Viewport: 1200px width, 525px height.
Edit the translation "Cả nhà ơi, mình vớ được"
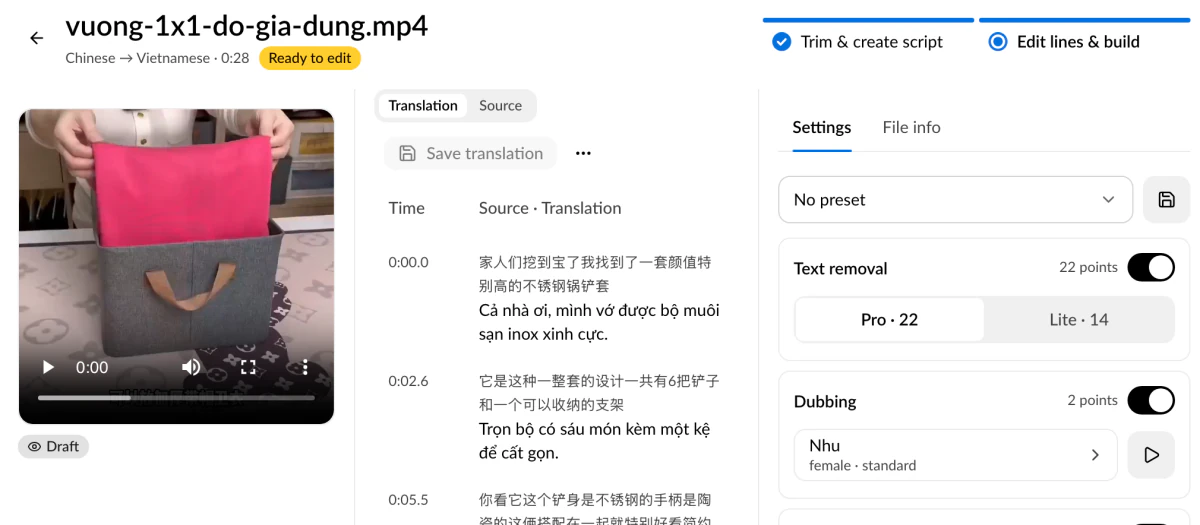(x=599, y=322)
